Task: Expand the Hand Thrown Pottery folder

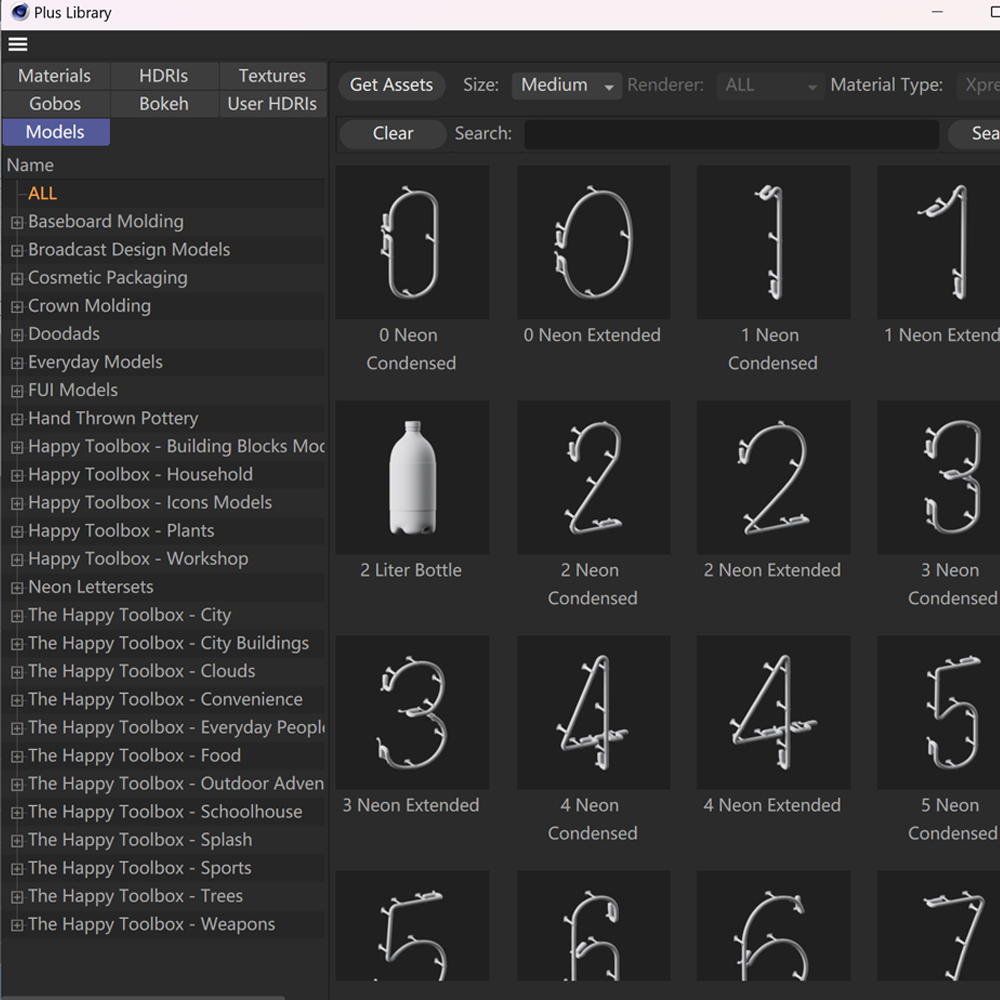Action: 17,419
